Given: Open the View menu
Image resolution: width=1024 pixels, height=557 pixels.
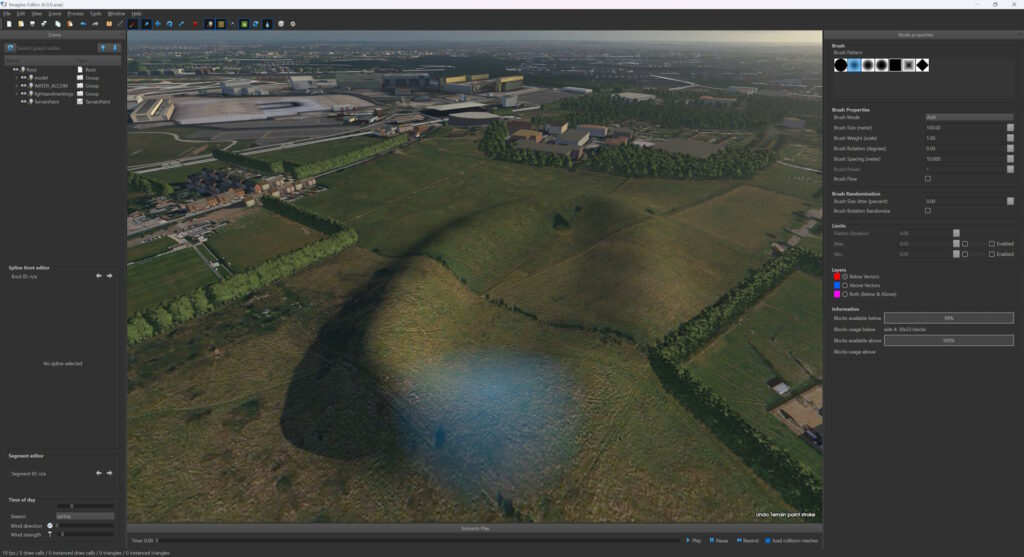Looking at the screenshot, I should [x=37, y=13].
